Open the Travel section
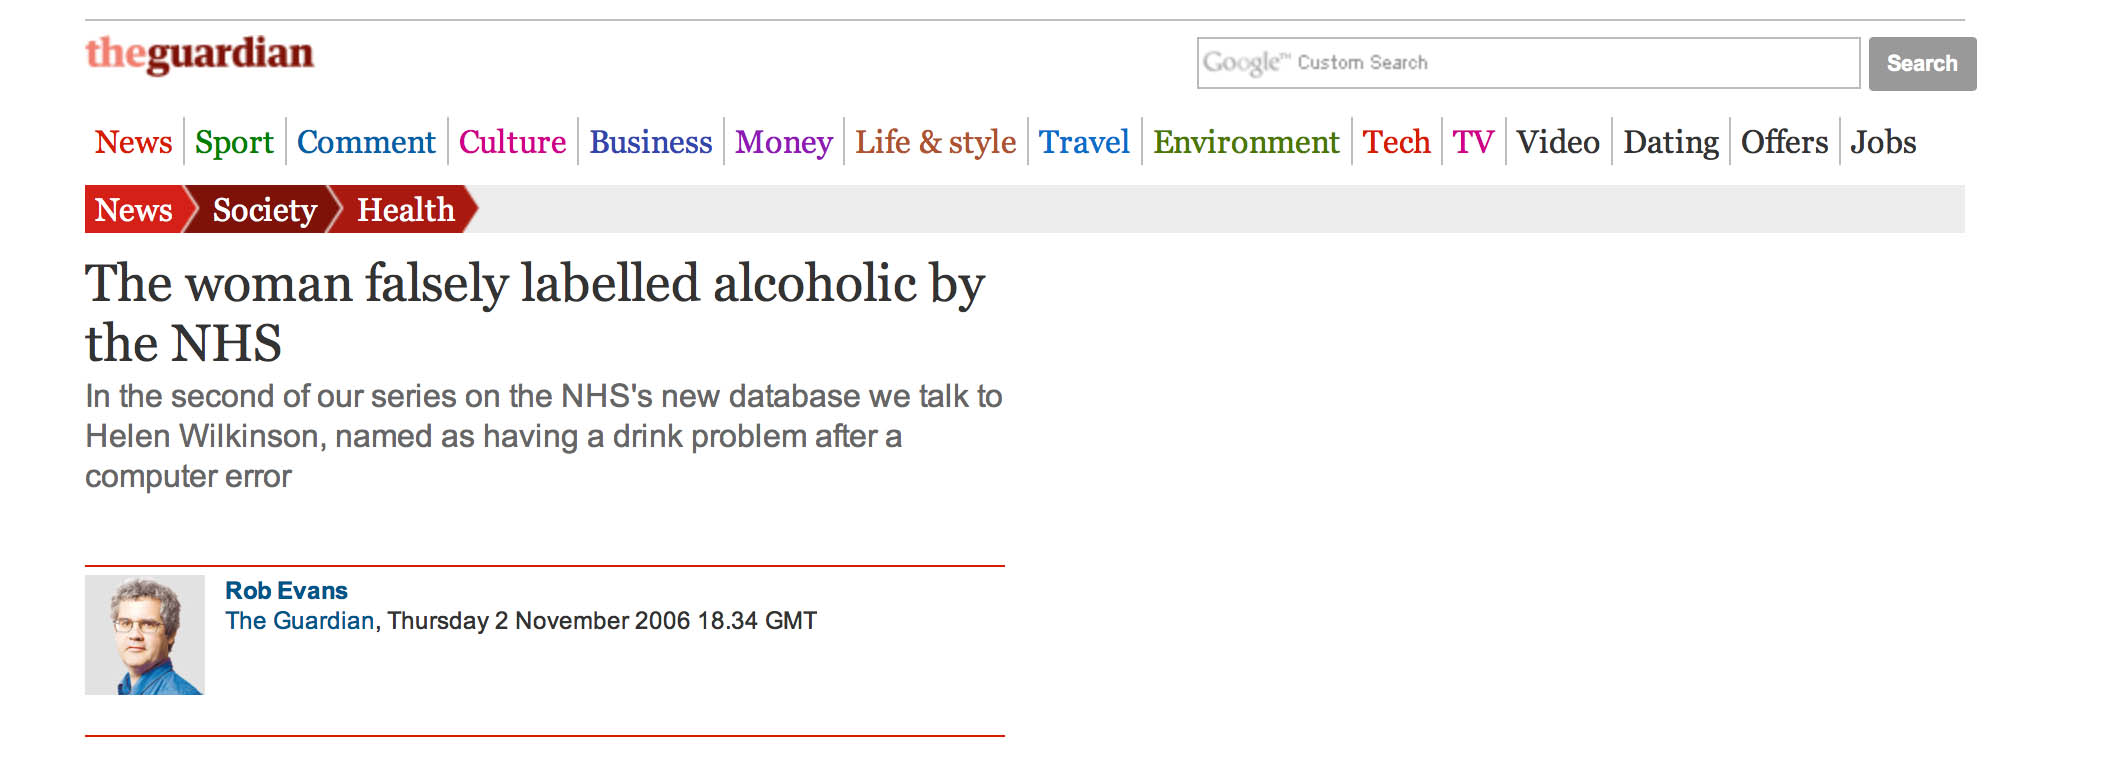Image resolution: width=2124 pixels, height=762 pixels. pos(1084,142)
